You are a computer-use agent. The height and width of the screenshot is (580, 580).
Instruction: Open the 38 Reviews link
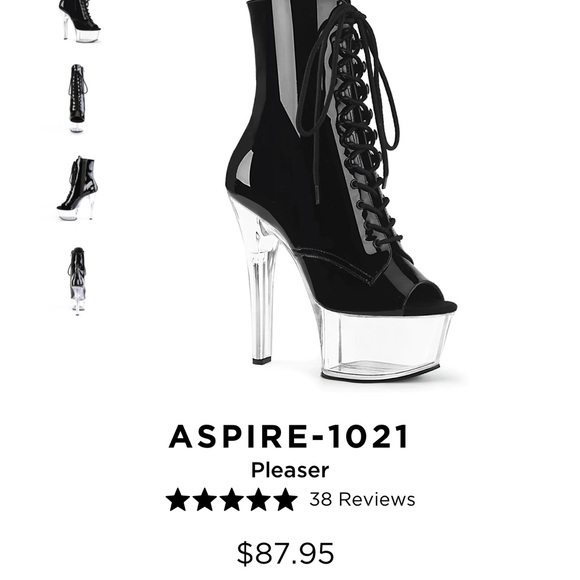[362, 499]
